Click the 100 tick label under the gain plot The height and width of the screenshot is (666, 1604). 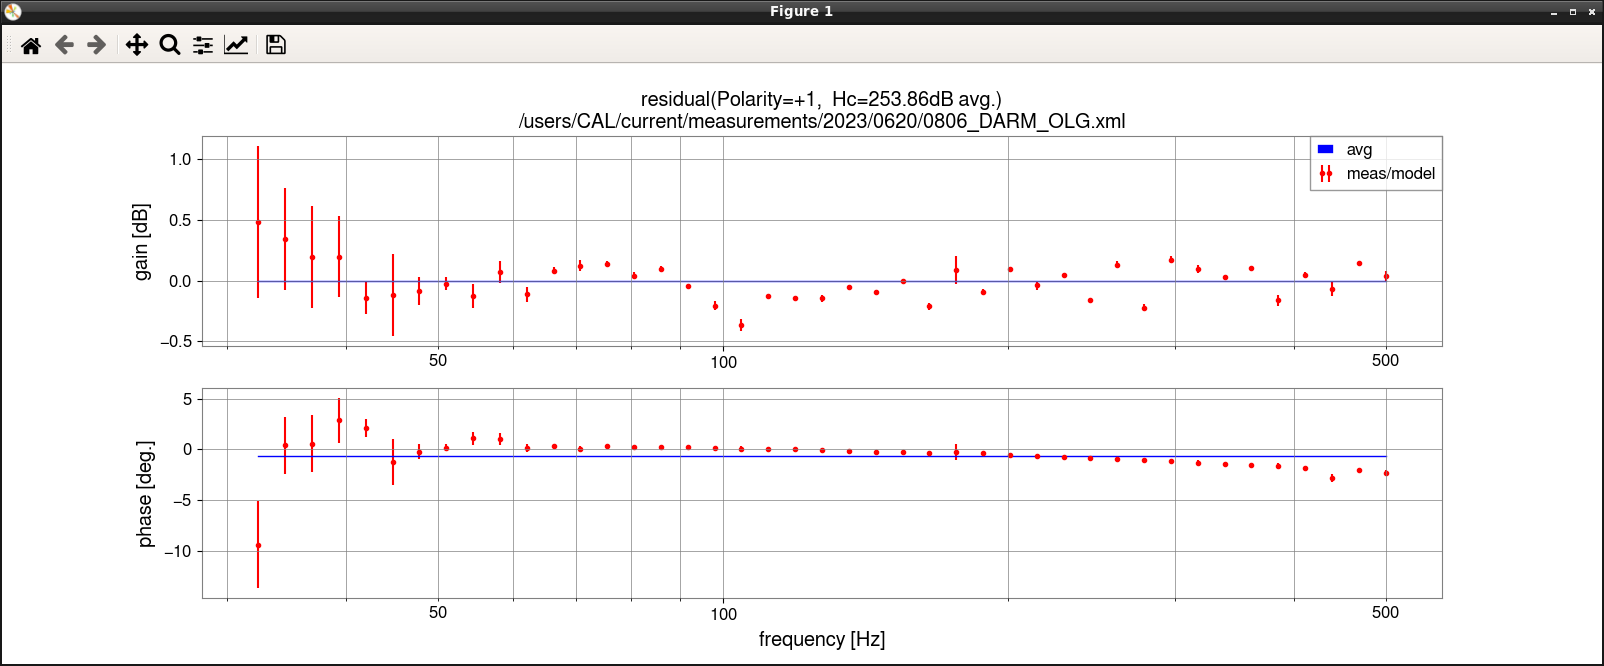(723, 362)
